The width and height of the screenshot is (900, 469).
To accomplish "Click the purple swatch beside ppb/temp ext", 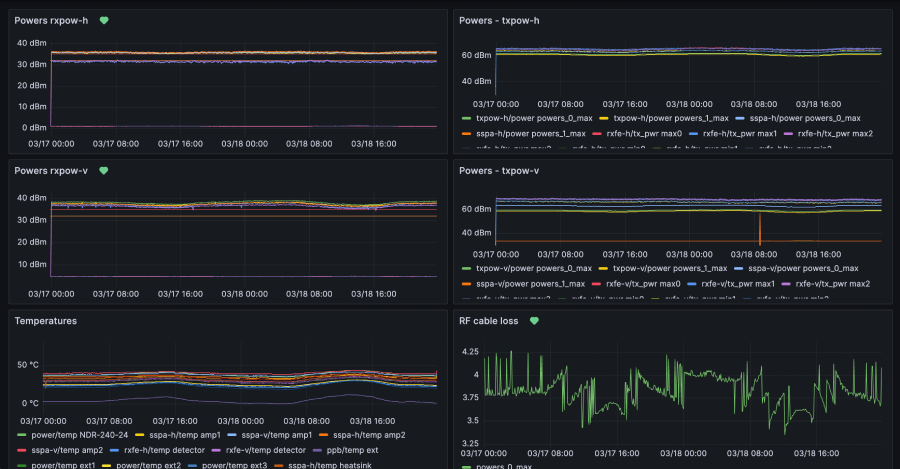I will click(x=317, y=451).
